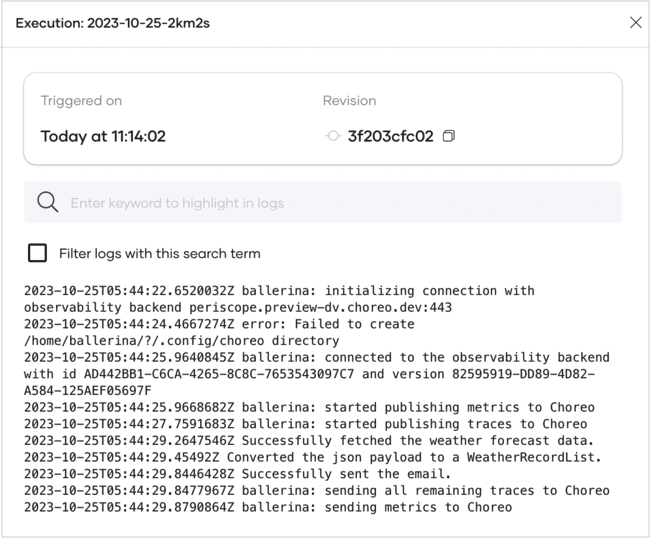Open revision 3f203cfc02 link
The width and height of the screenshot is (650, 539).
coord(390,136)
